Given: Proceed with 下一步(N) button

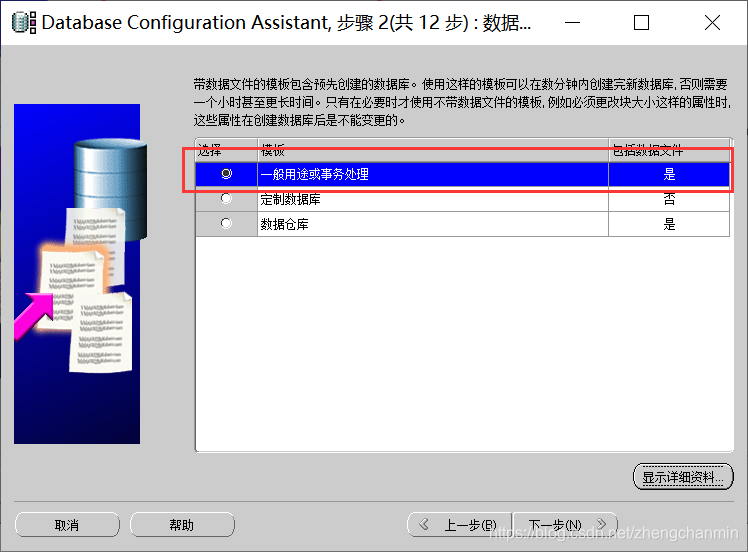Looking at the screenshot, I should click(x=565, y=525).
